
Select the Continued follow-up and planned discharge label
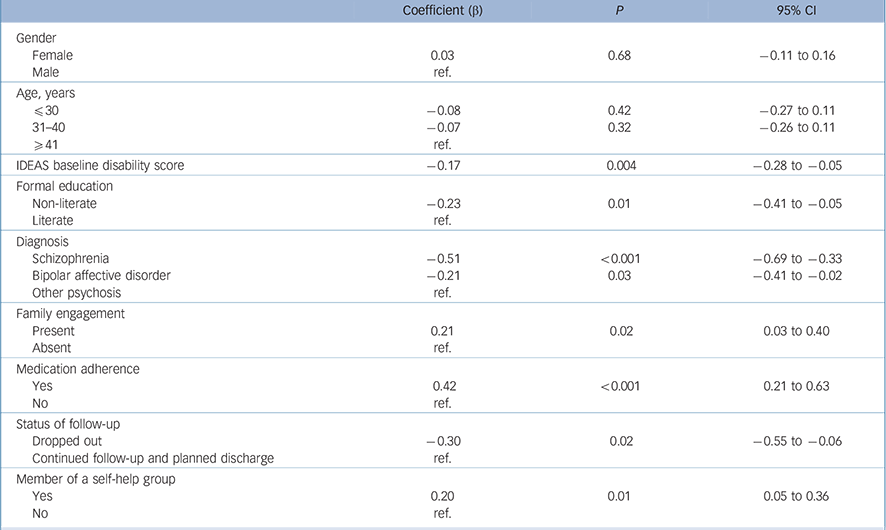[153, 458]
